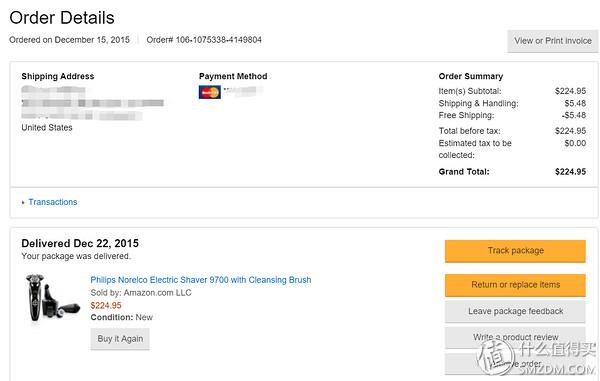The image size is (600, 381).
Task: Open the Track package button
Action: (515, 251)
